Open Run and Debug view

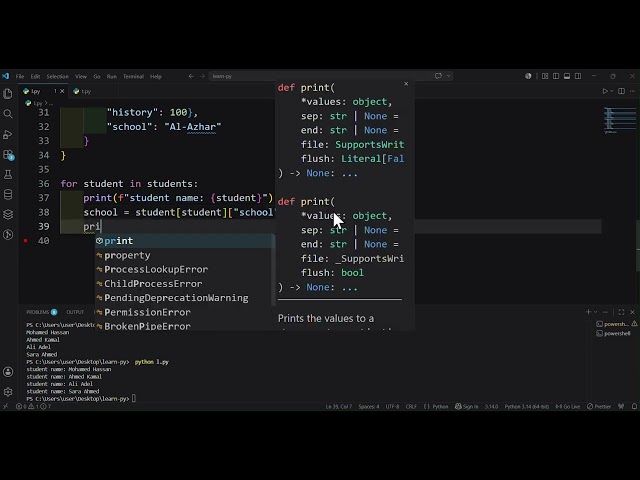click(x=8, y=134)
